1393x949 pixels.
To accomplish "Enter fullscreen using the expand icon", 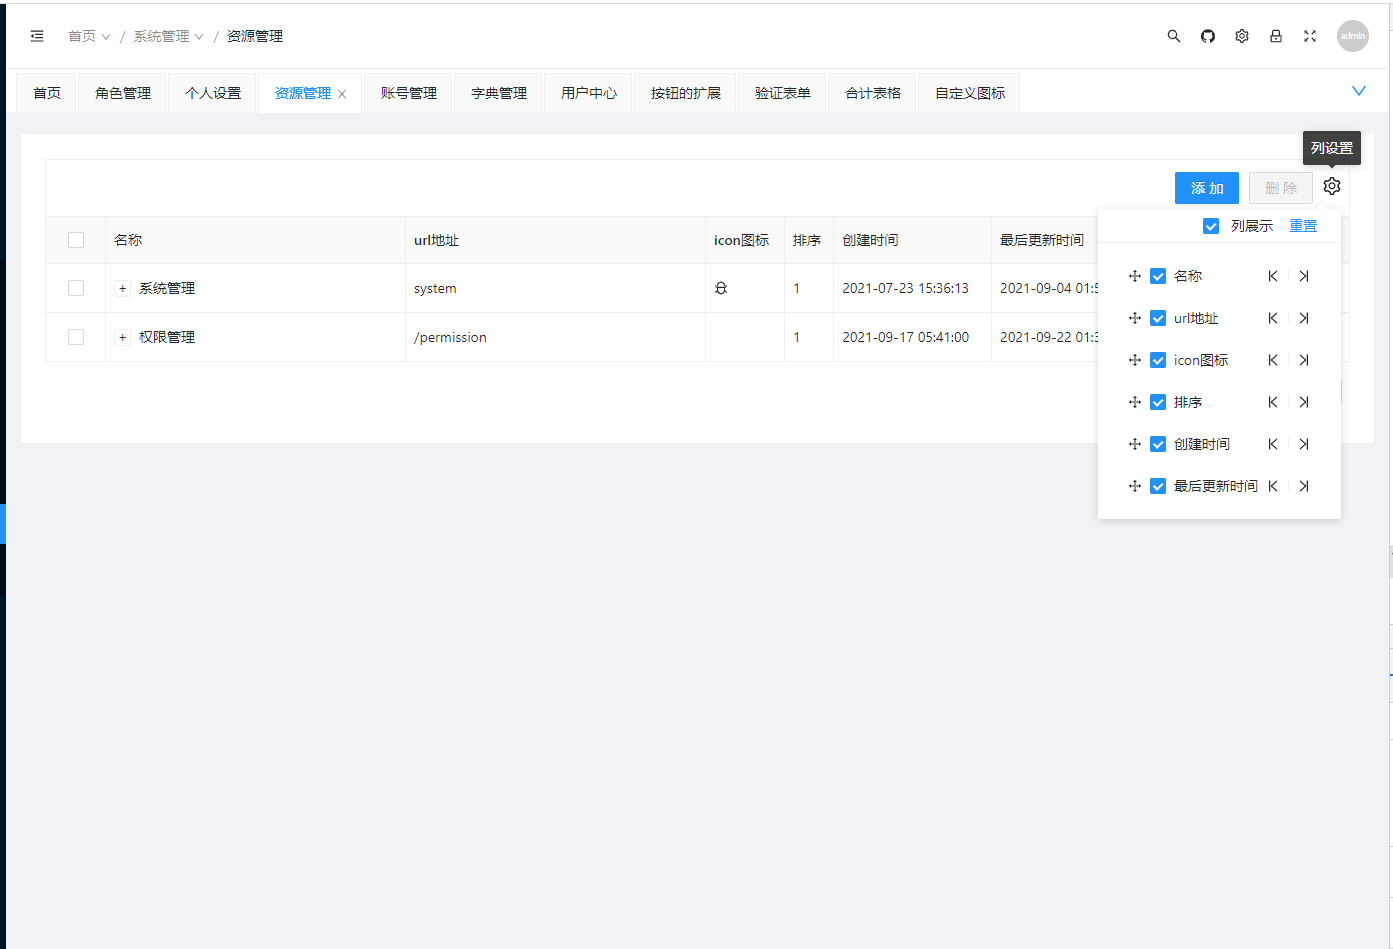I will 1309,35.
